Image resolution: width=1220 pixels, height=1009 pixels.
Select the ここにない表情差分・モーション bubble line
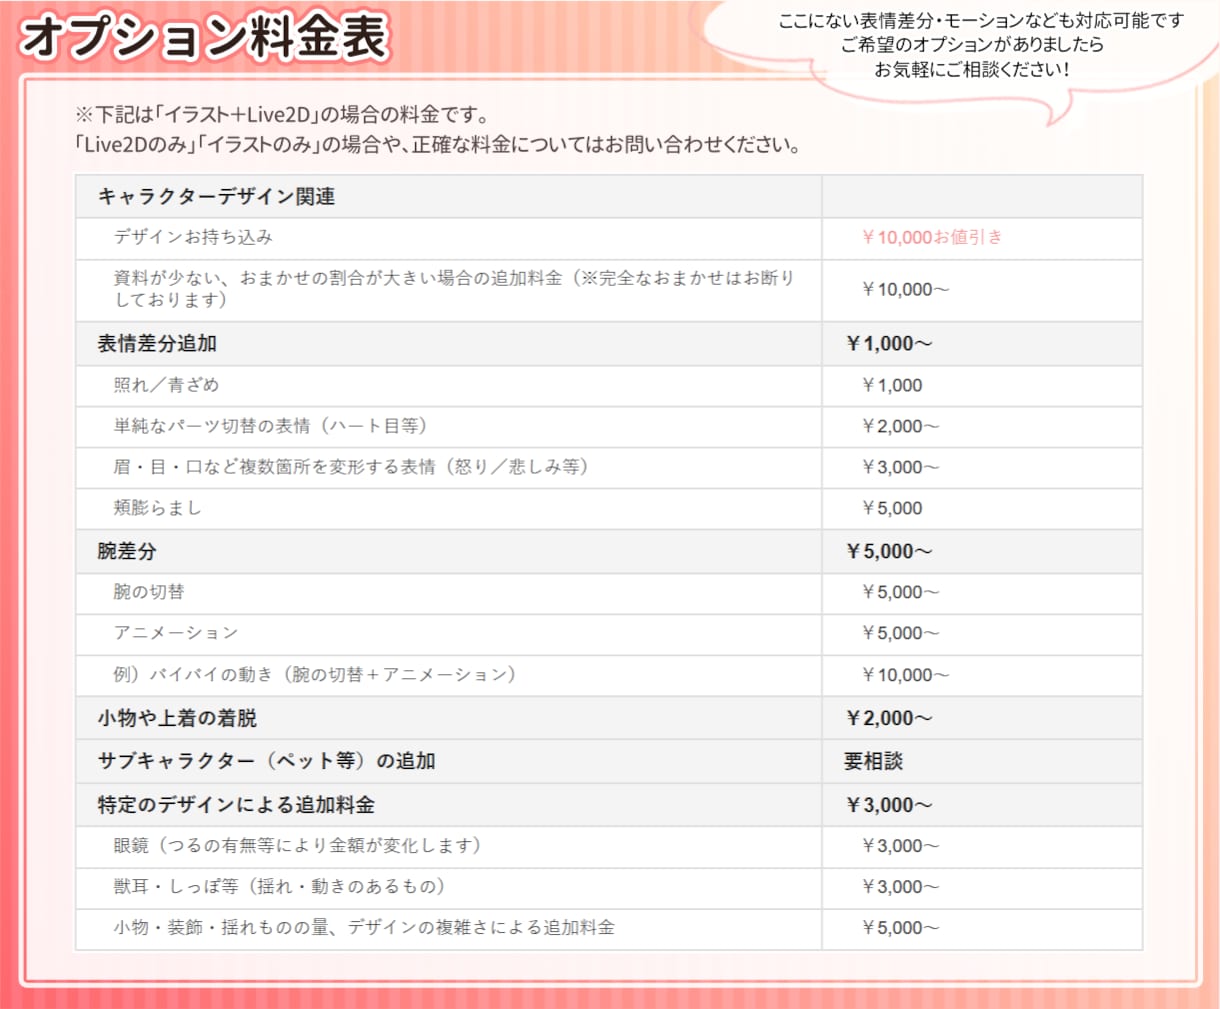(x=981, y=20)
